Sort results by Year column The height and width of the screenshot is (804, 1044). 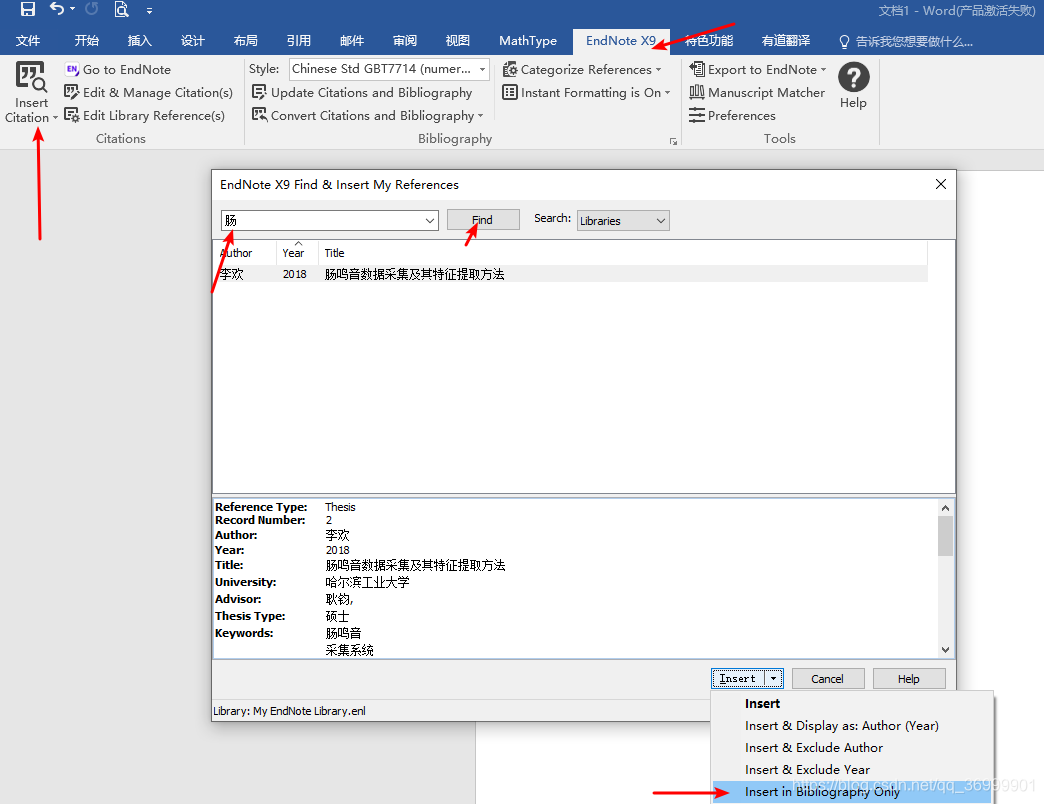[x=297, y=253]
